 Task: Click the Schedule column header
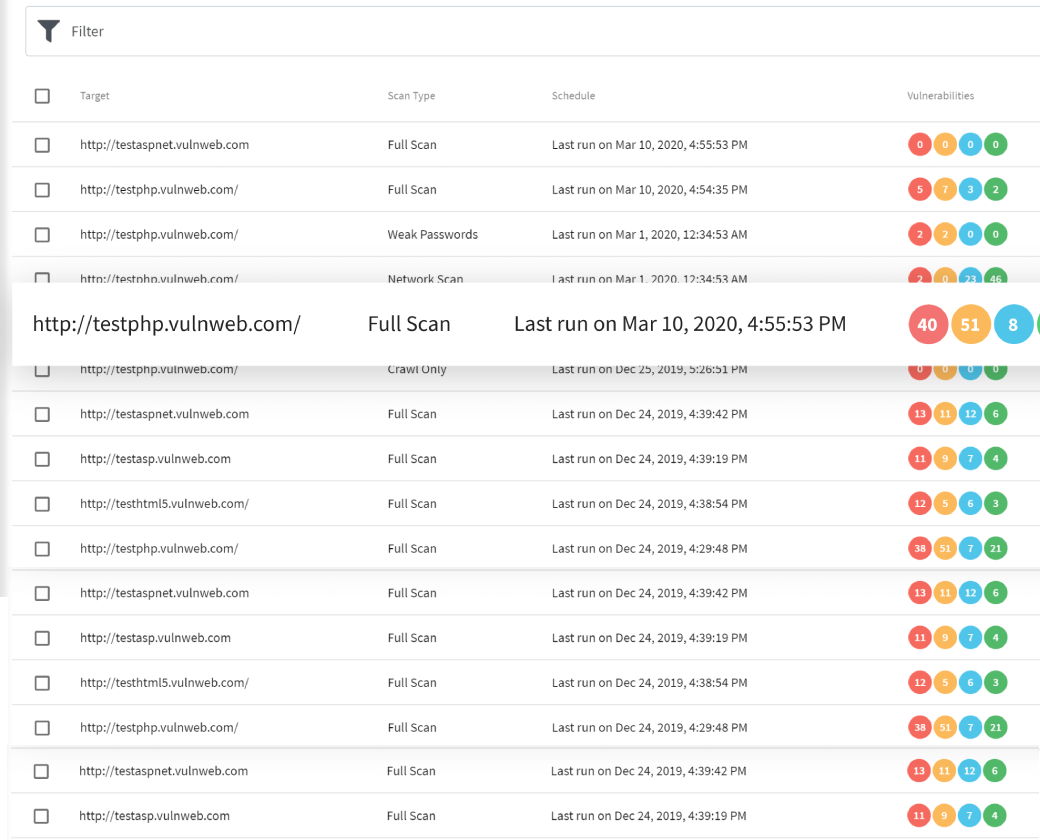(x=573, y=95)
